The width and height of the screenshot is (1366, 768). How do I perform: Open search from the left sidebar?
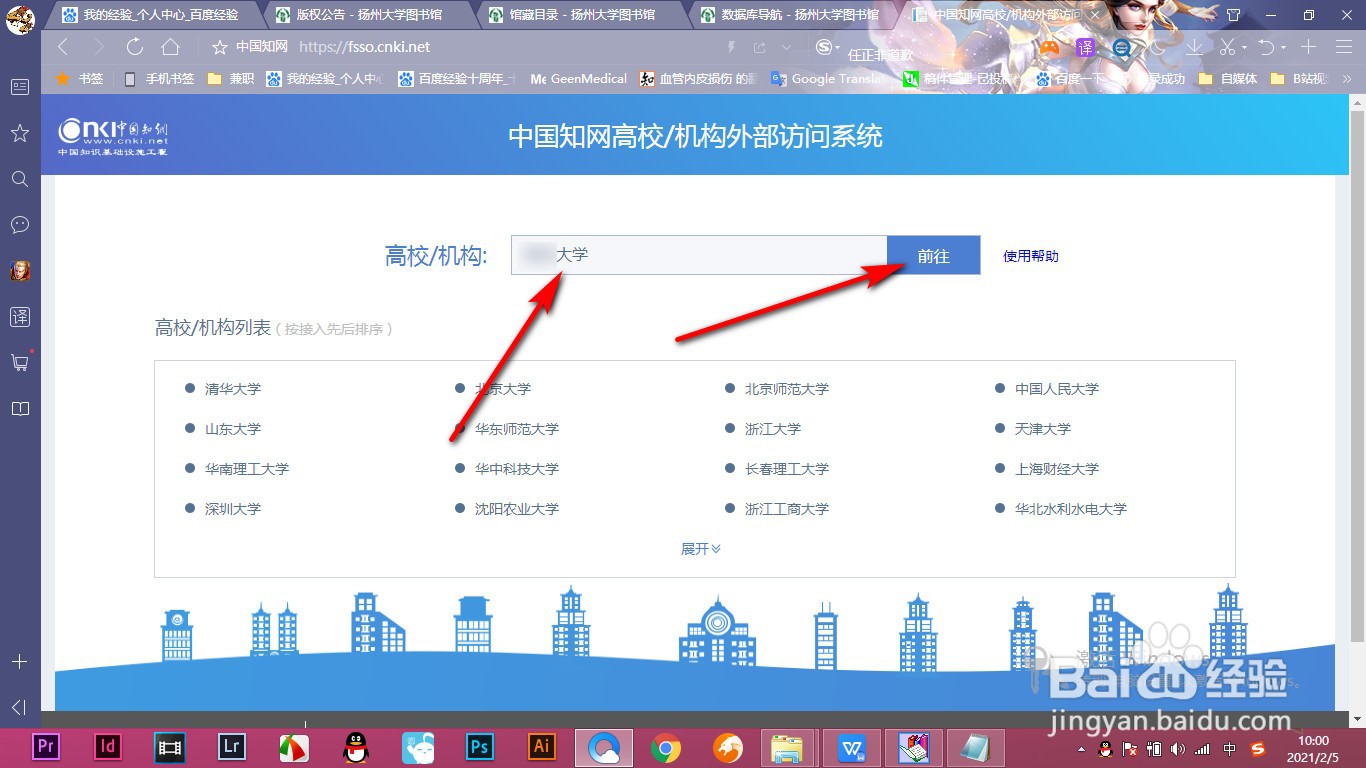pyautogui.click(x=20, y=179)
